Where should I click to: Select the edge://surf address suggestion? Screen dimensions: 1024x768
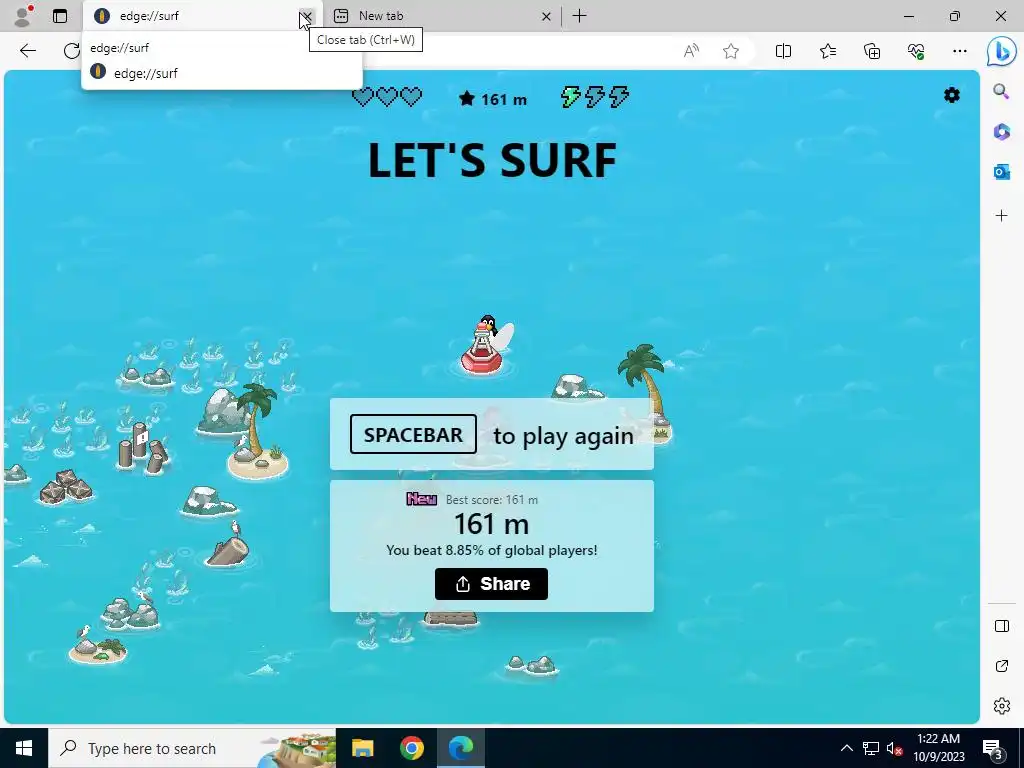coord(222,73)
